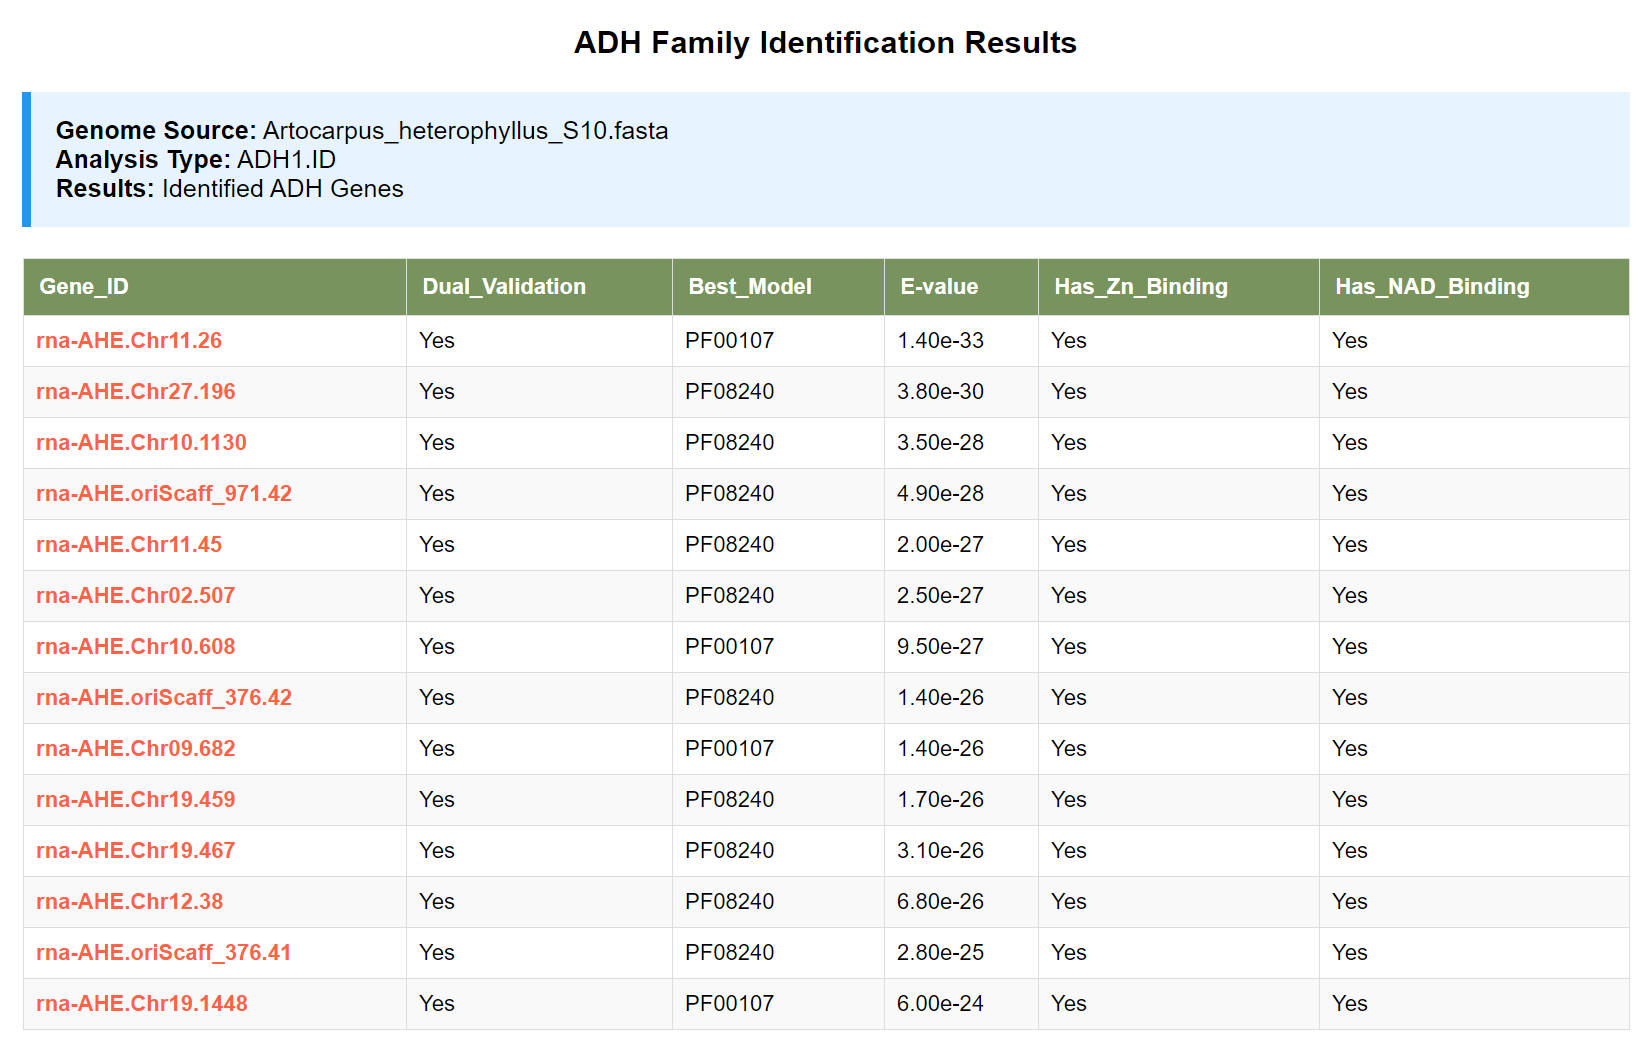
Task: Select rna-AHE.Chr09.682 in the table
Action: pos(136,749)
